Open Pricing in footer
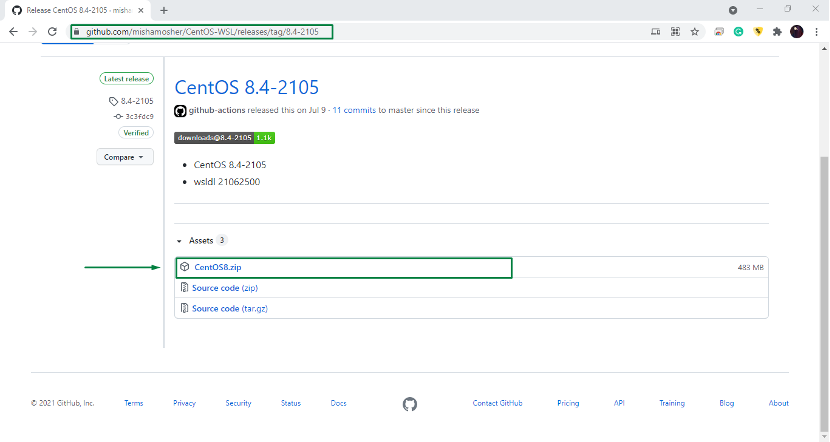Image resolution: width=830 pixels, height=442 pixels. point(568,403)
